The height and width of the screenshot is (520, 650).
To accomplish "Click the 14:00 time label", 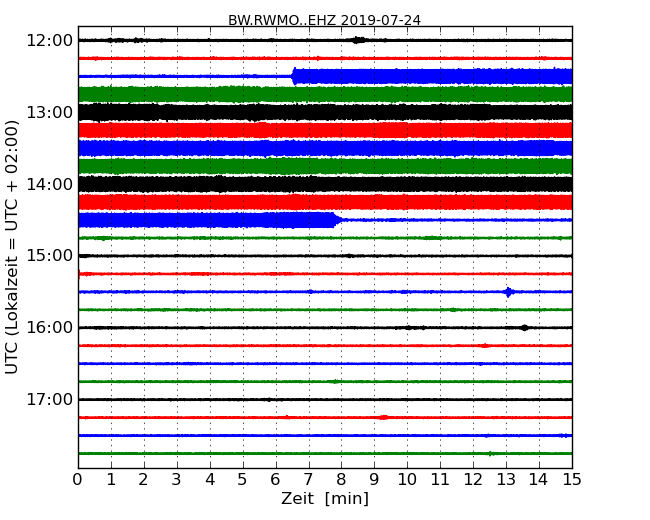I will point(49,184).
